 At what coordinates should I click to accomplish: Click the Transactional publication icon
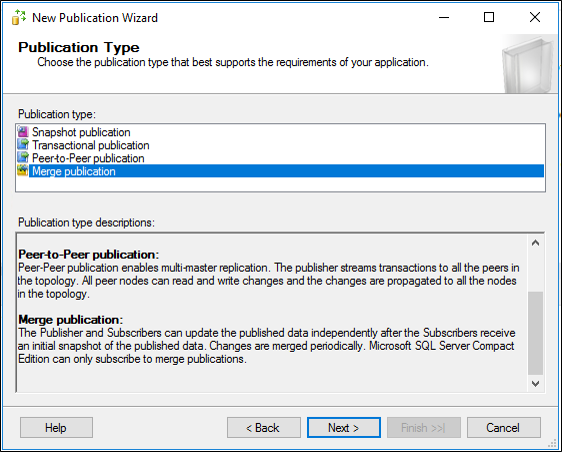(23, 145)
